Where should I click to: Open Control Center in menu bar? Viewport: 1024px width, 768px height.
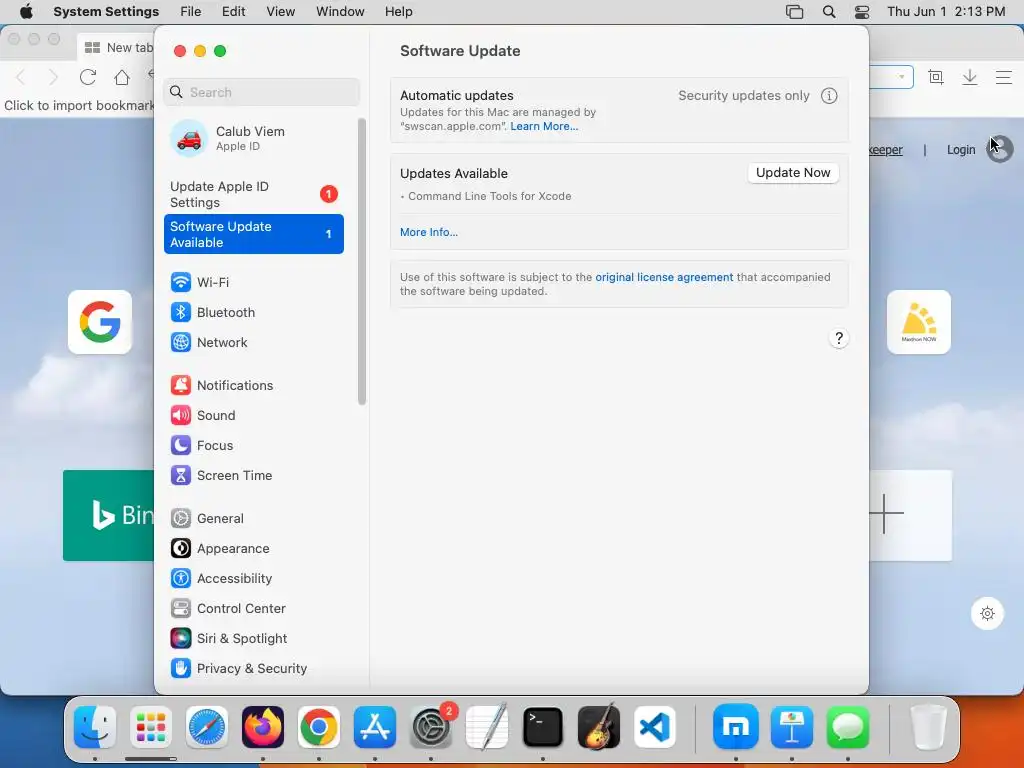click(x=862, y=12)
